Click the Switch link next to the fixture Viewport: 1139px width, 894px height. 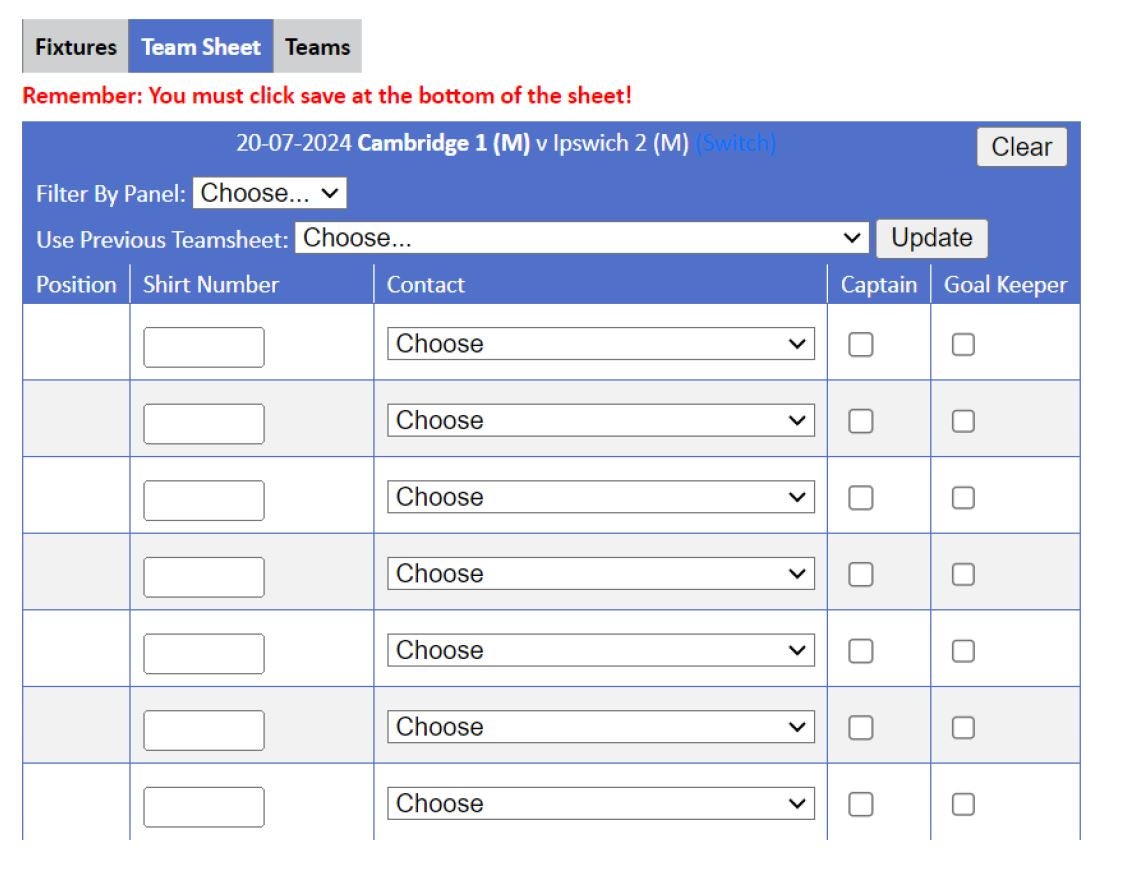point(740,143)
